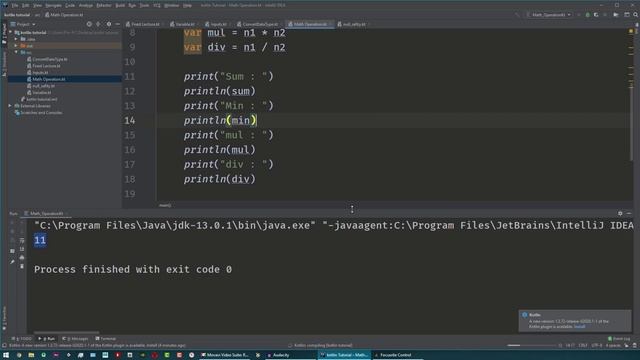
Task: Click the green Debug bug icon
Action: [x=587, y=15]
